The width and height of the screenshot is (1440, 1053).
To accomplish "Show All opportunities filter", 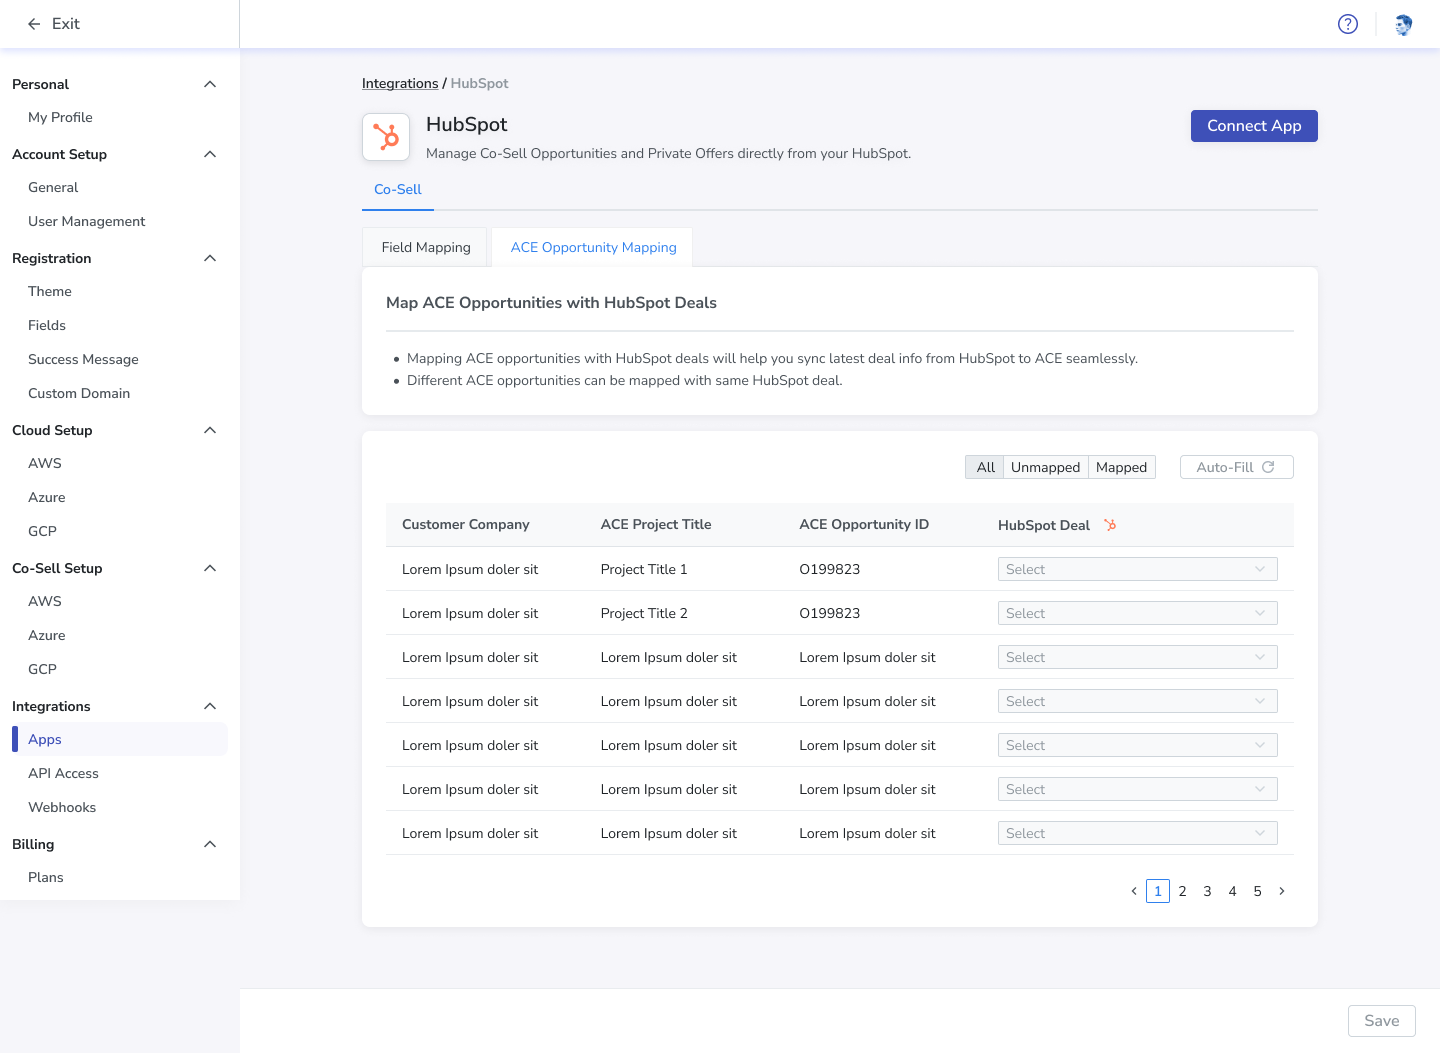I will (x=985, y=467).
